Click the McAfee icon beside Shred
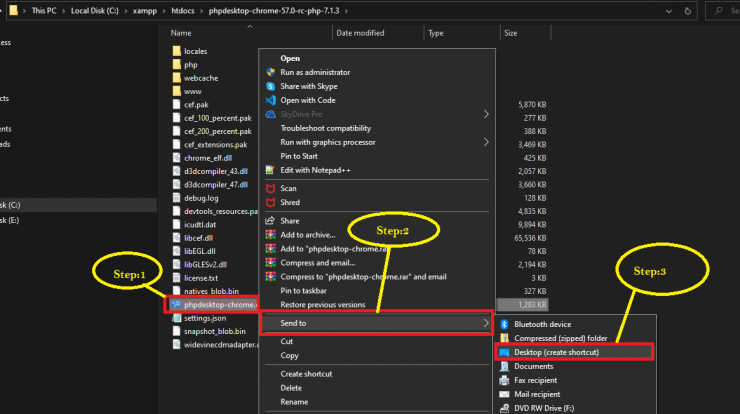 [270, 203]
